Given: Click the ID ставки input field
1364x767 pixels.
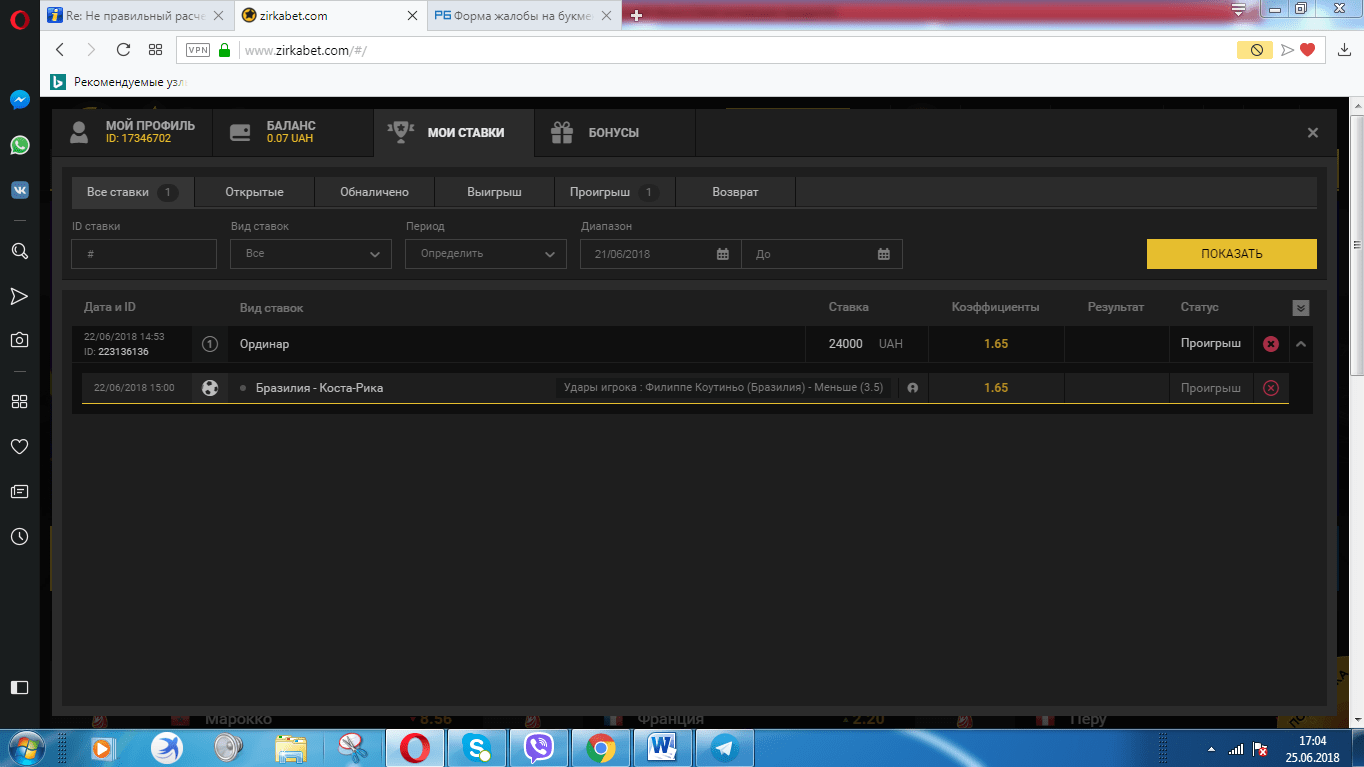Looking at the screenshot, I should (144, 254).
